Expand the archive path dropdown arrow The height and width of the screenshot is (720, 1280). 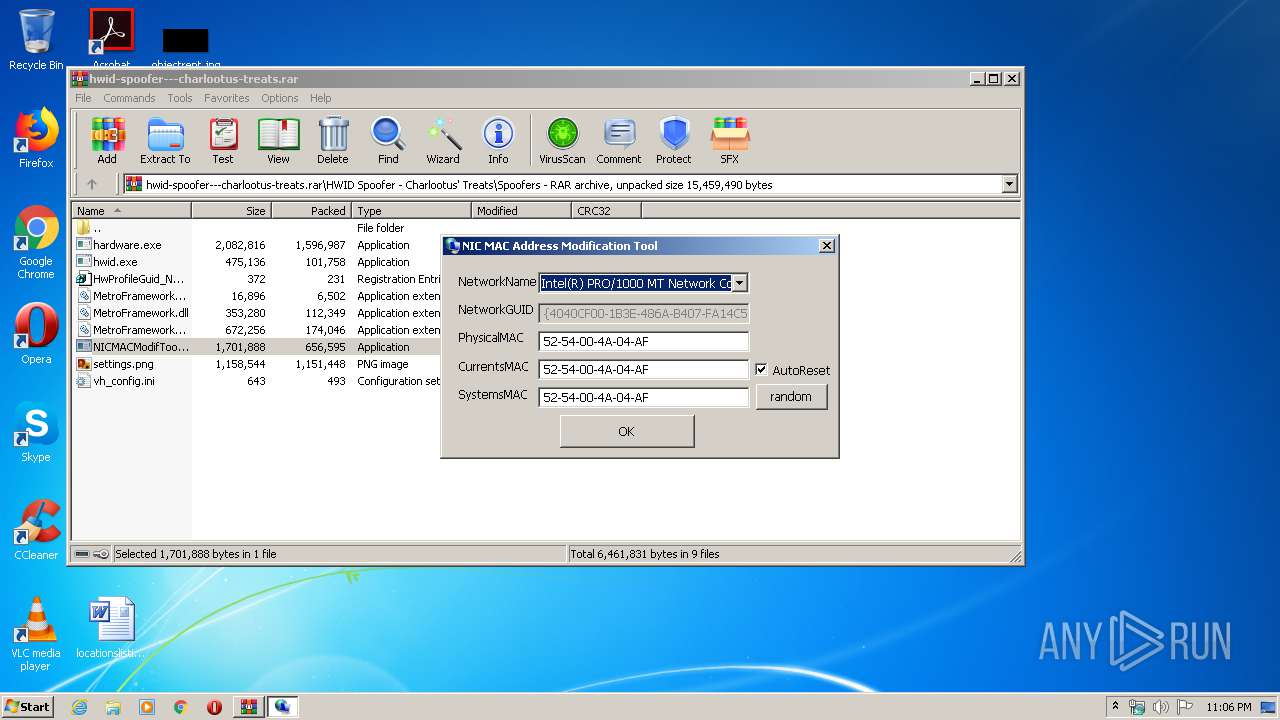click(x=1009, y=184)
